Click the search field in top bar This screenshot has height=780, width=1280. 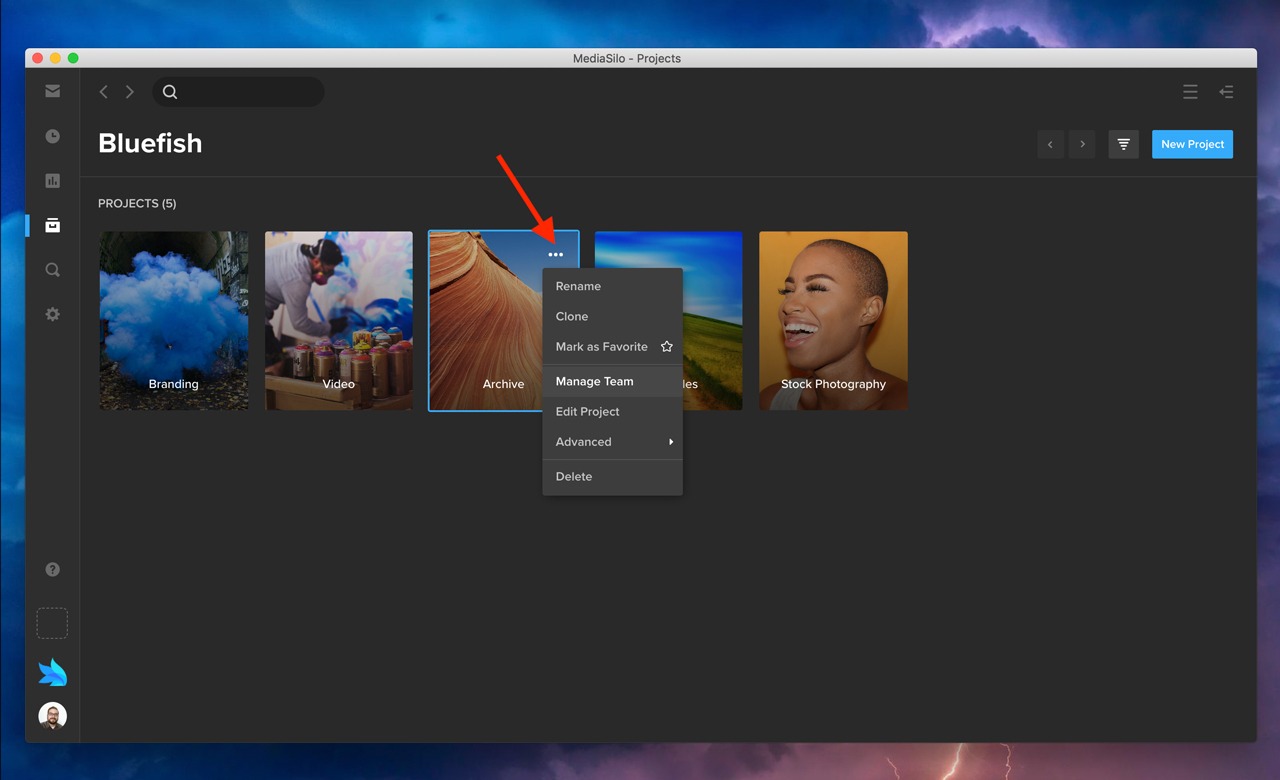pyautogui.click(x=238, y=92)
